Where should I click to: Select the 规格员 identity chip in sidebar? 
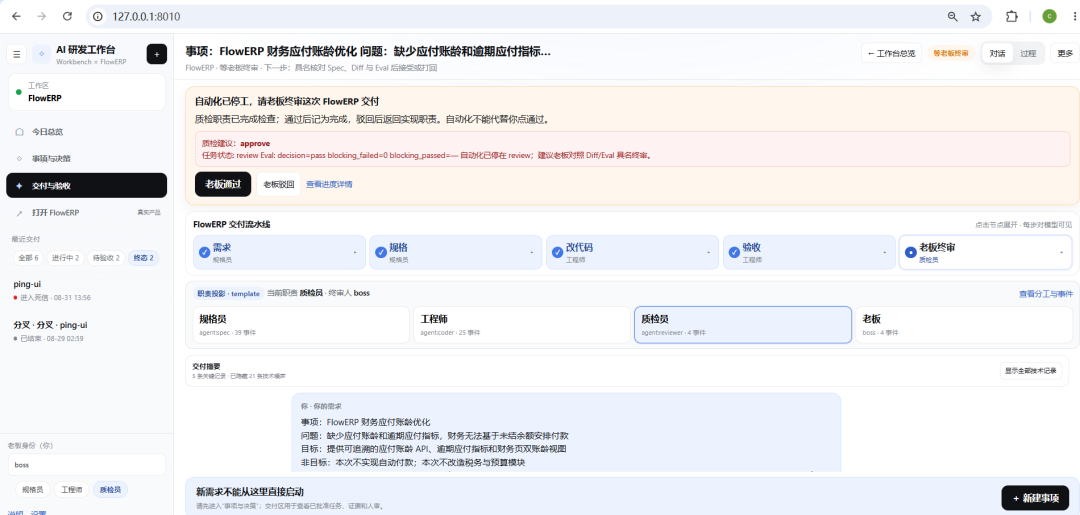(32, 490)
